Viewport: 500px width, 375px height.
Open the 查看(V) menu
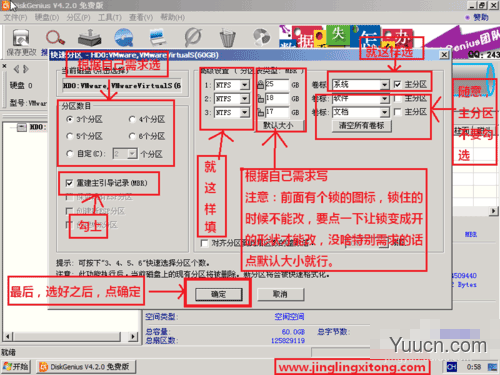pos(141,17)
